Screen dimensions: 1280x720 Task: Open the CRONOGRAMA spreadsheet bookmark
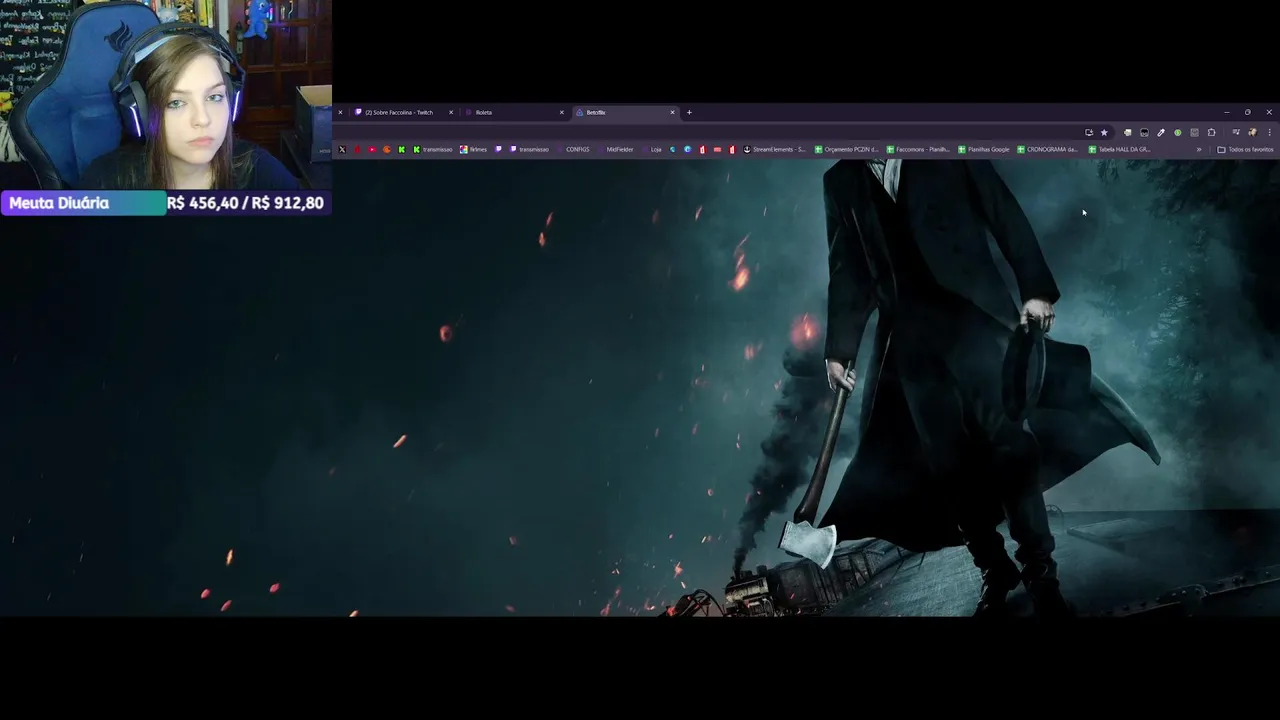pyautogui.click(x=1047, y=149)
